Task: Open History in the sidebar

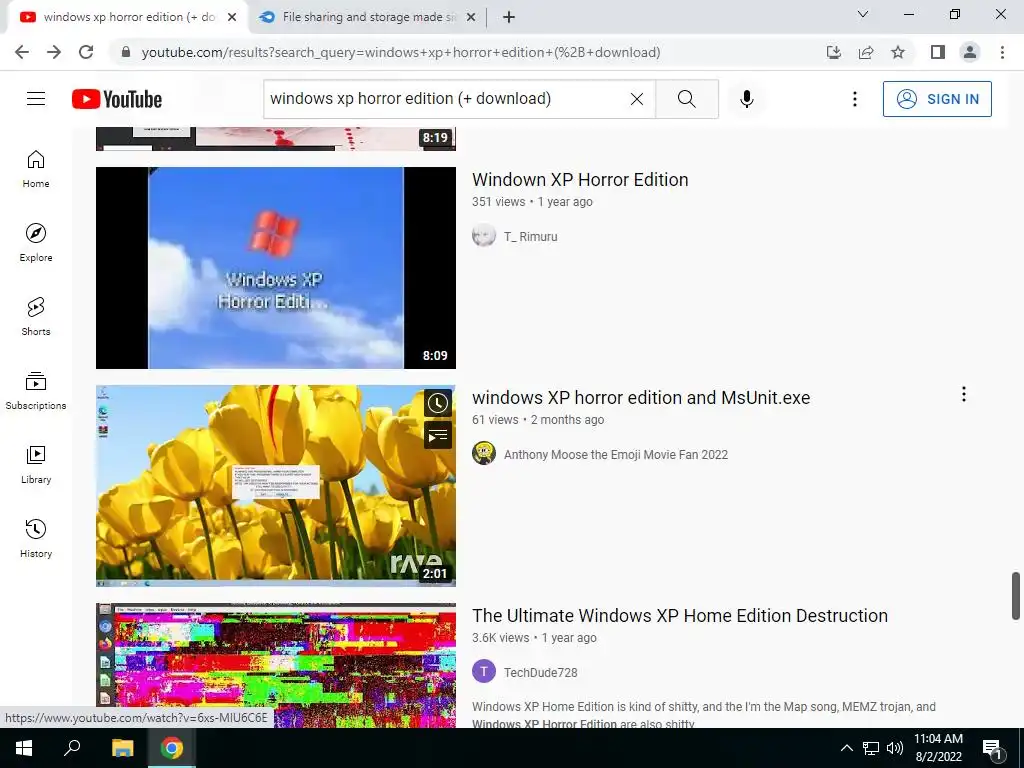Action: 36,538
